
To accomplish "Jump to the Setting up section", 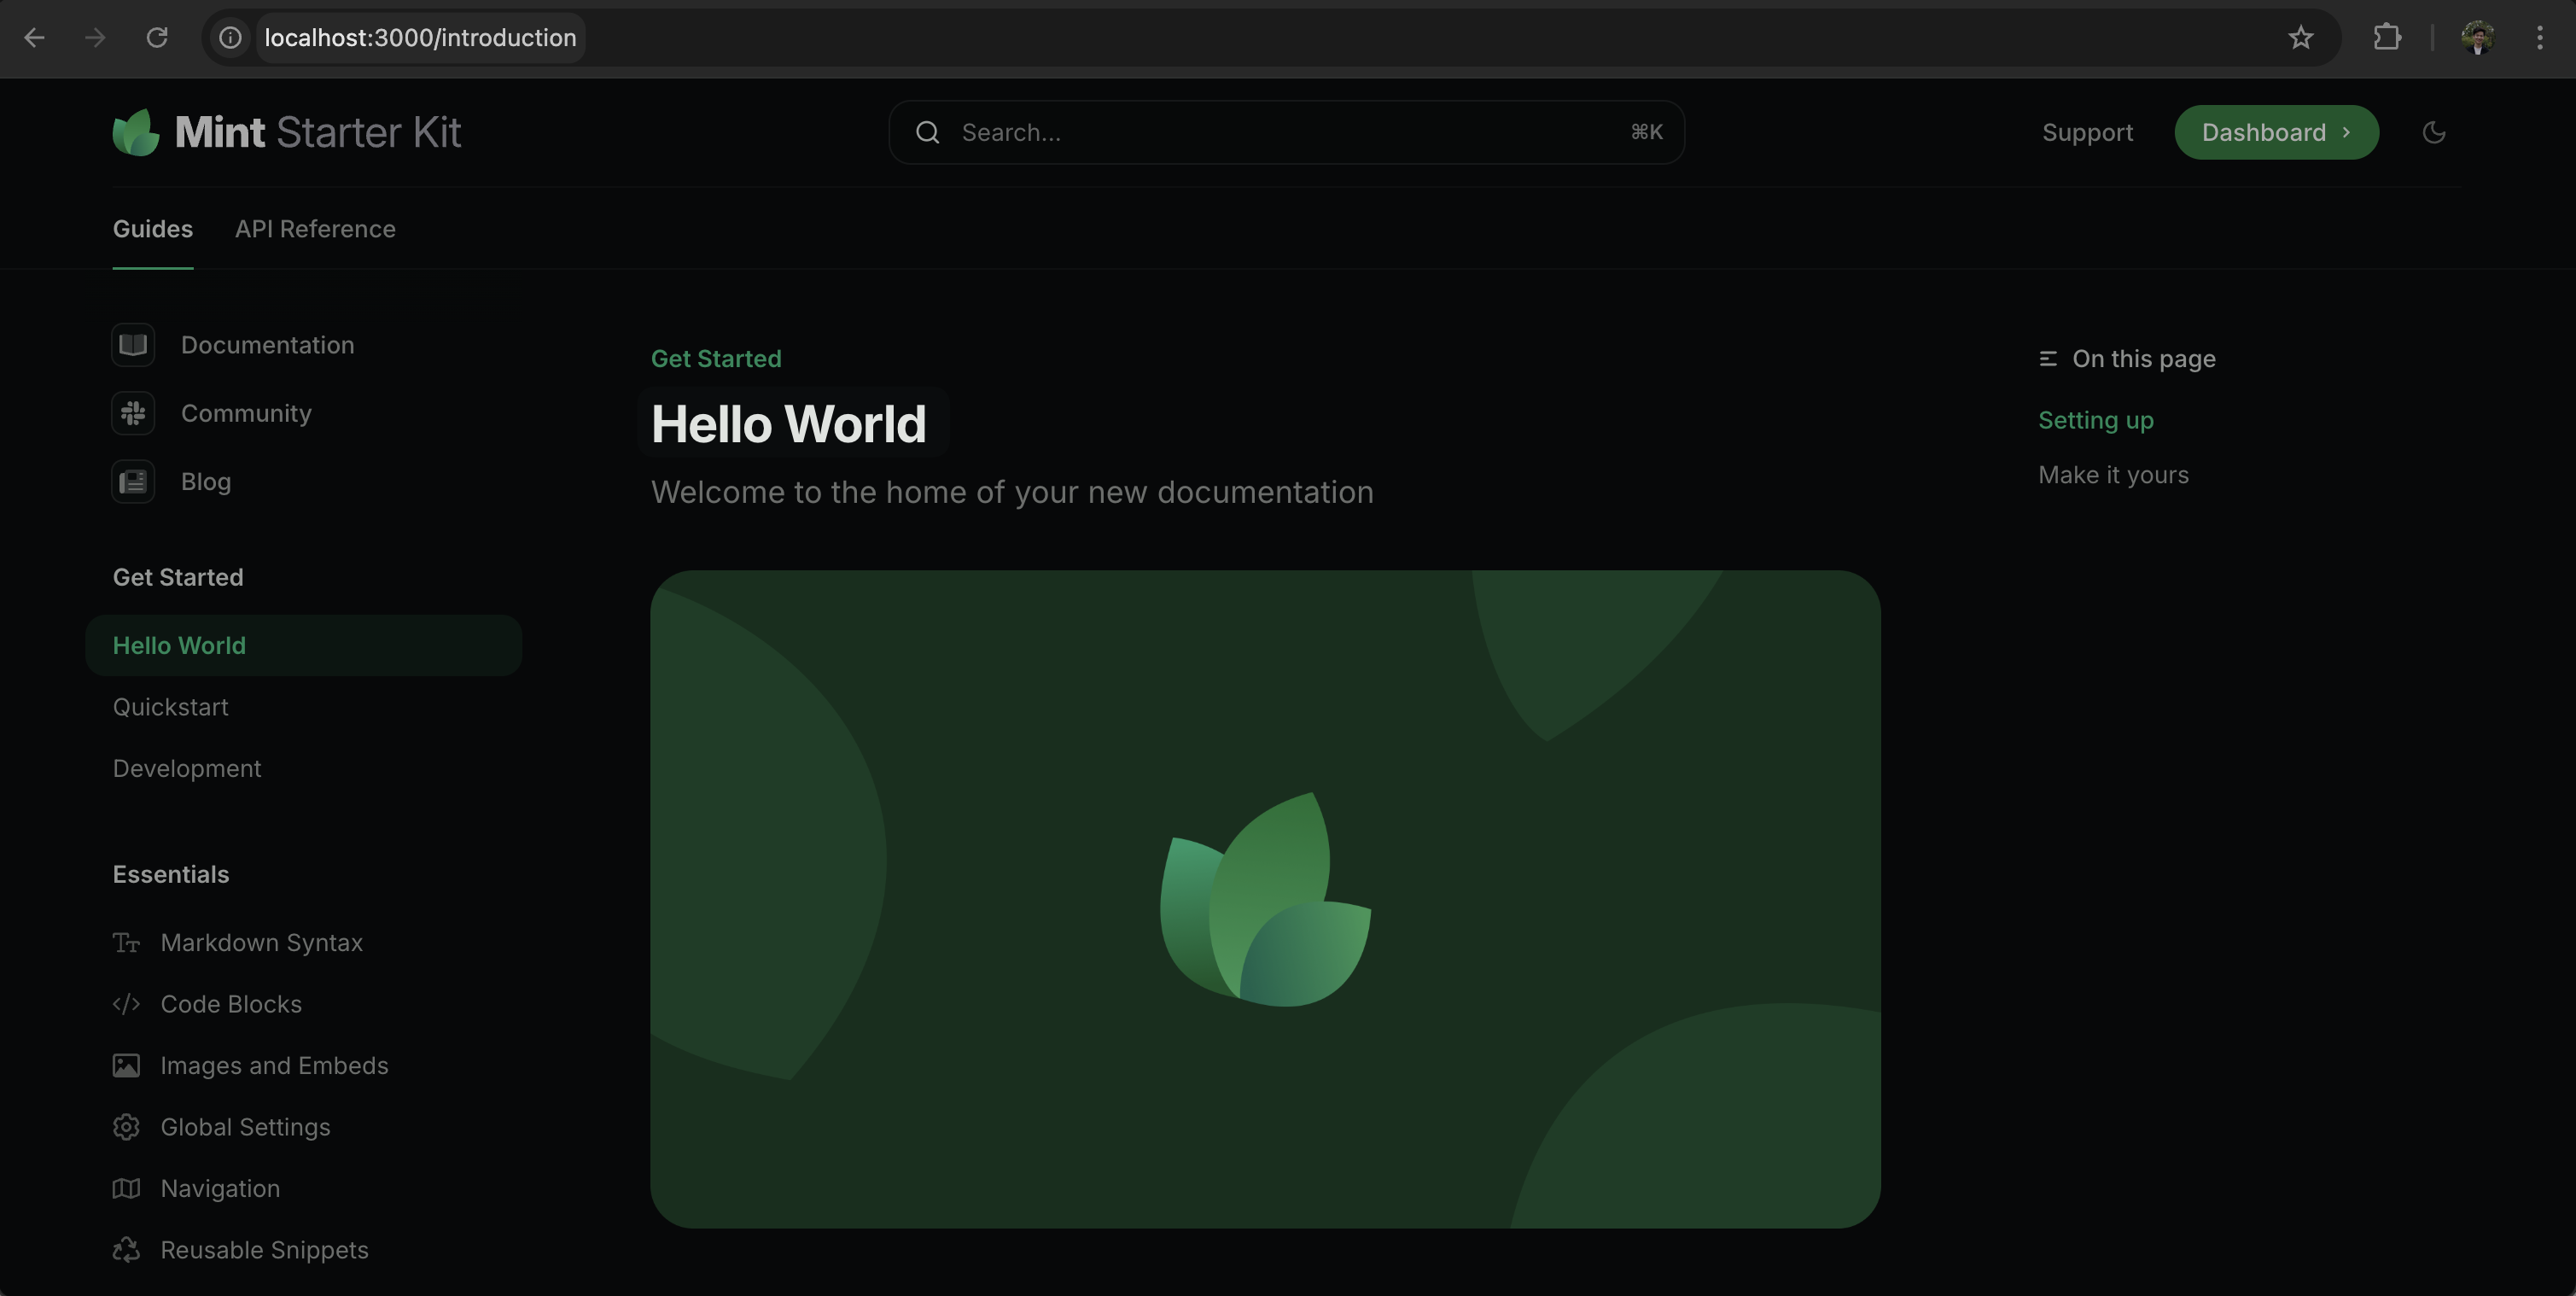I will click(x=2096, y=420).
